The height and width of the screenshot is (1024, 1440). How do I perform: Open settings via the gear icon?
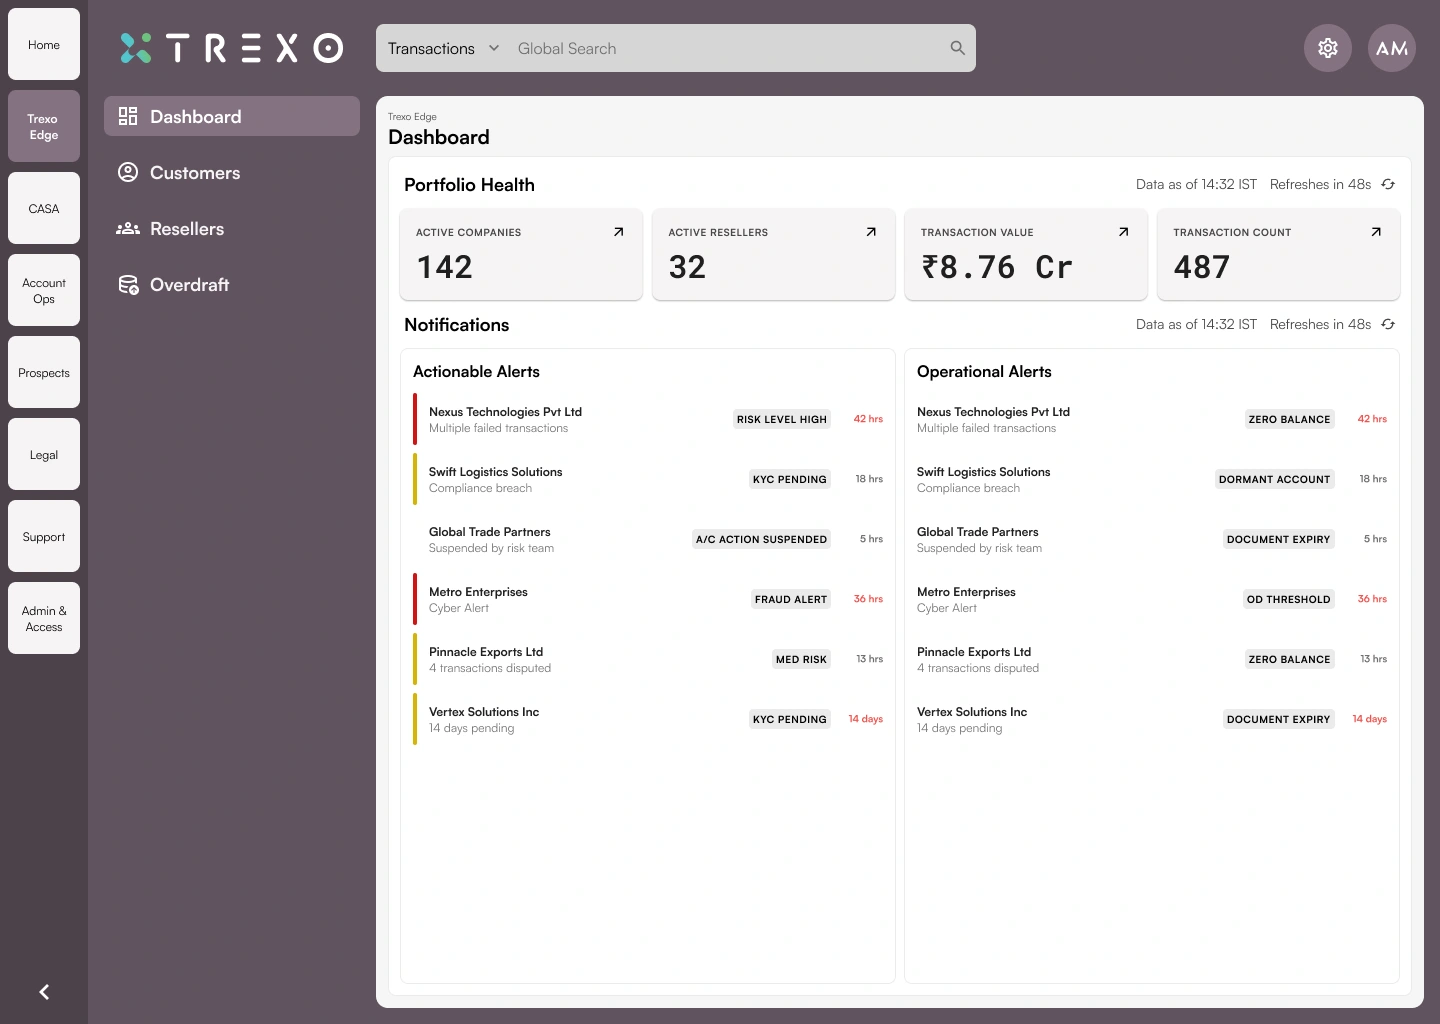tap(1328, 48)
